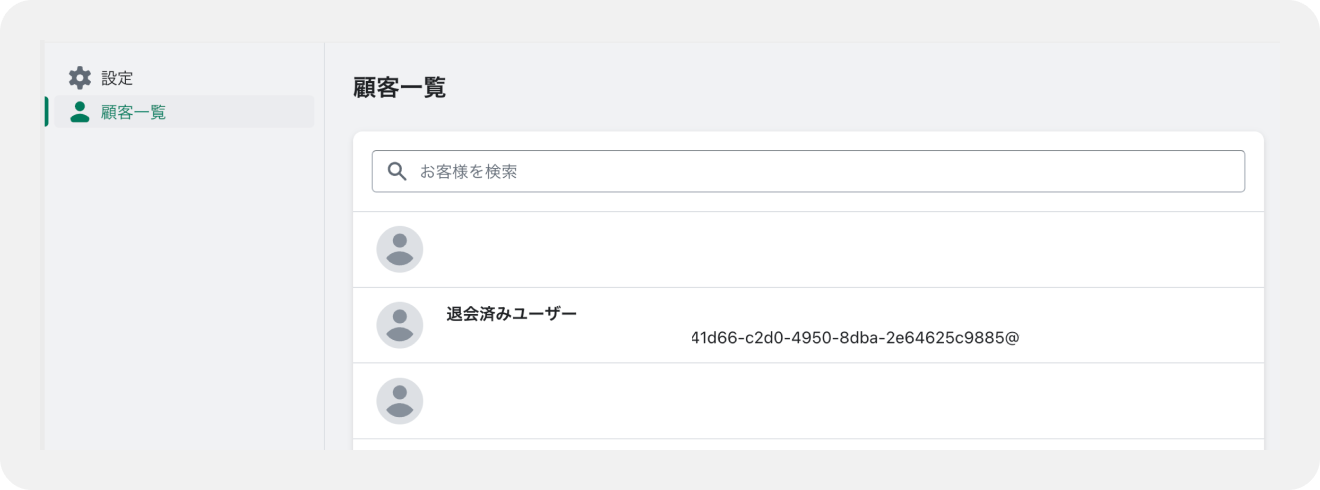The height and width of the screenshot is (490, 1320).
Task: Click the gear icon beside 設定
Action: 80,78
